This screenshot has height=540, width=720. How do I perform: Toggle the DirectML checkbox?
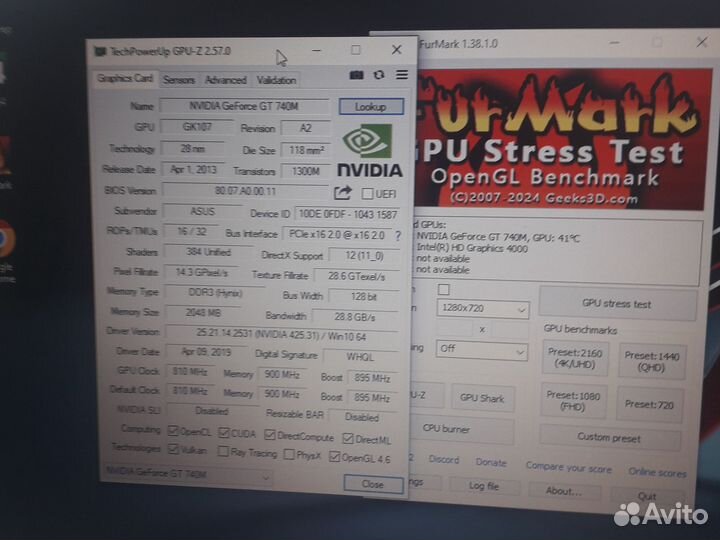click(348, 439)
